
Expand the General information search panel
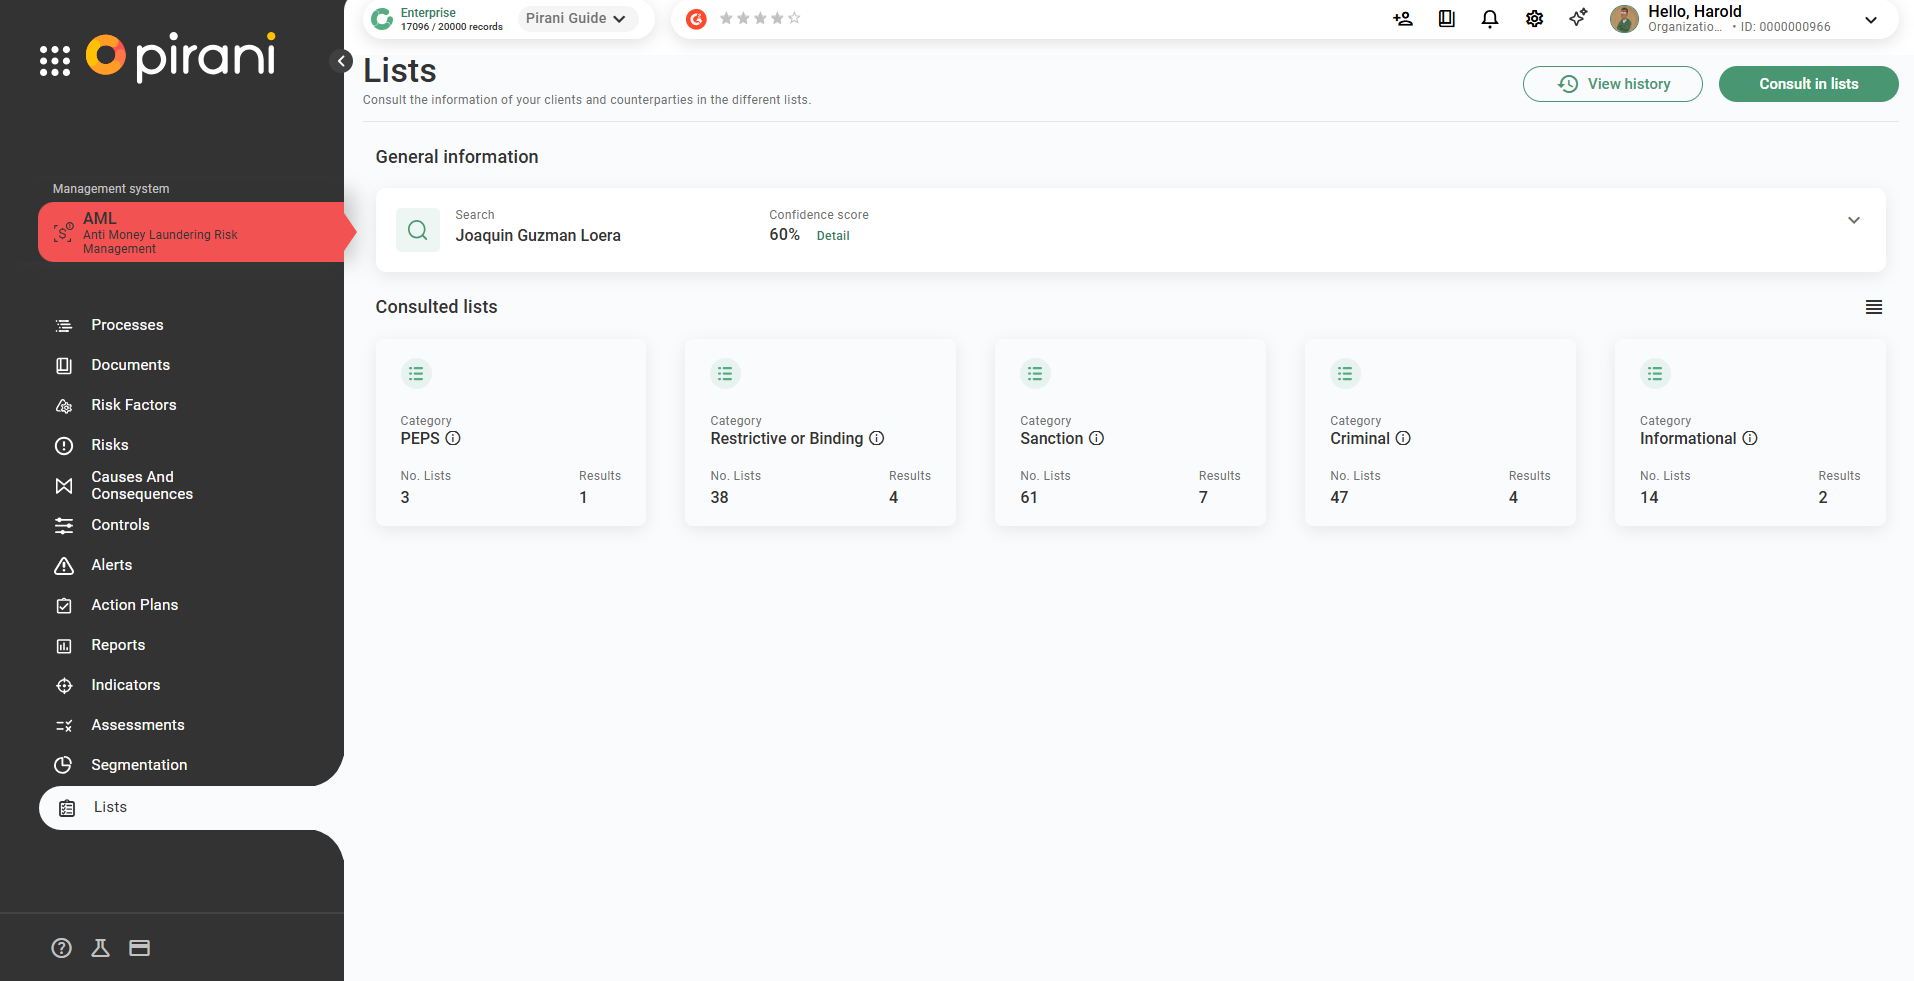pyautogui.click(x=1853, y=220)
